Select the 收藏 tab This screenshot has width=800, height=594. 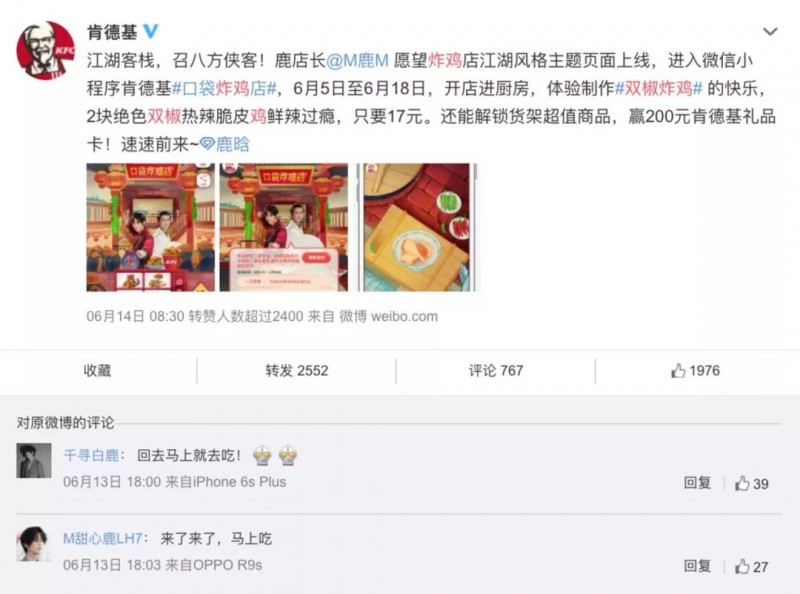point(97,370)
